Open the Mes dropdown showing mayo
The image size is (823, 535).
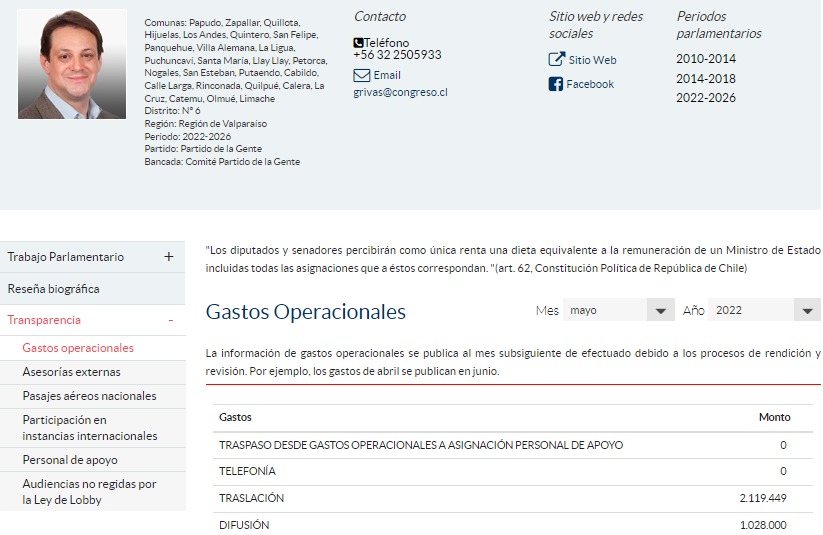pyautogui.click(x=618, y=311)
